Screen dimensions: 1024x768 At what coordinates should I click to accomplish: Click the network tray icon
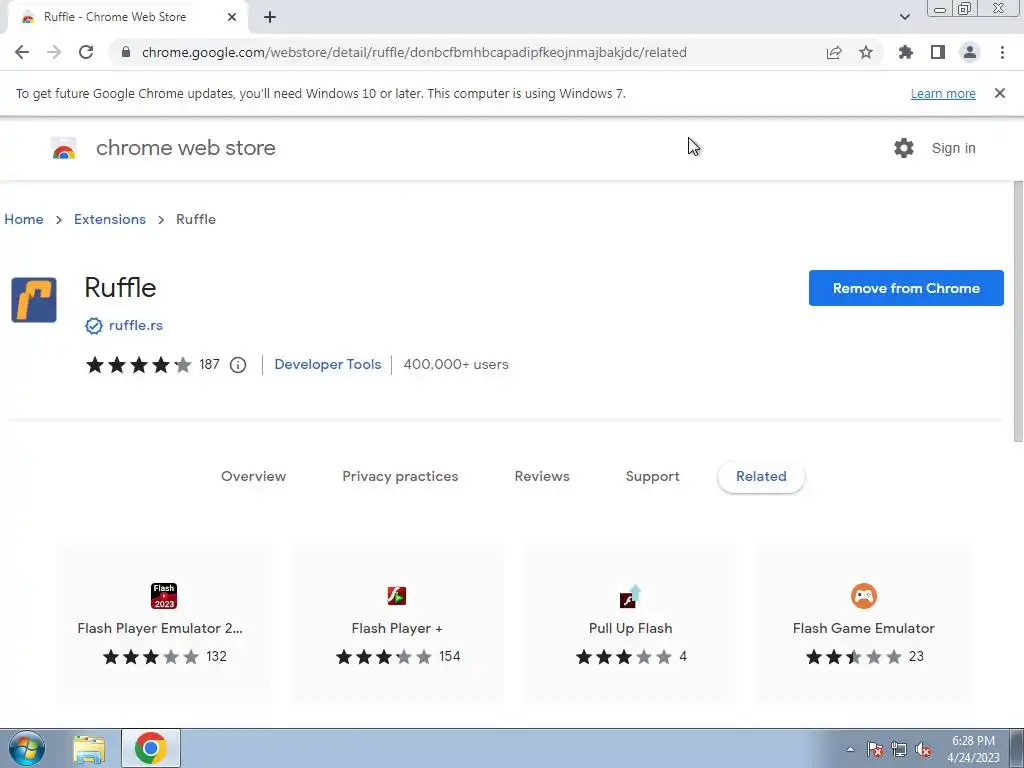[899, 749]
